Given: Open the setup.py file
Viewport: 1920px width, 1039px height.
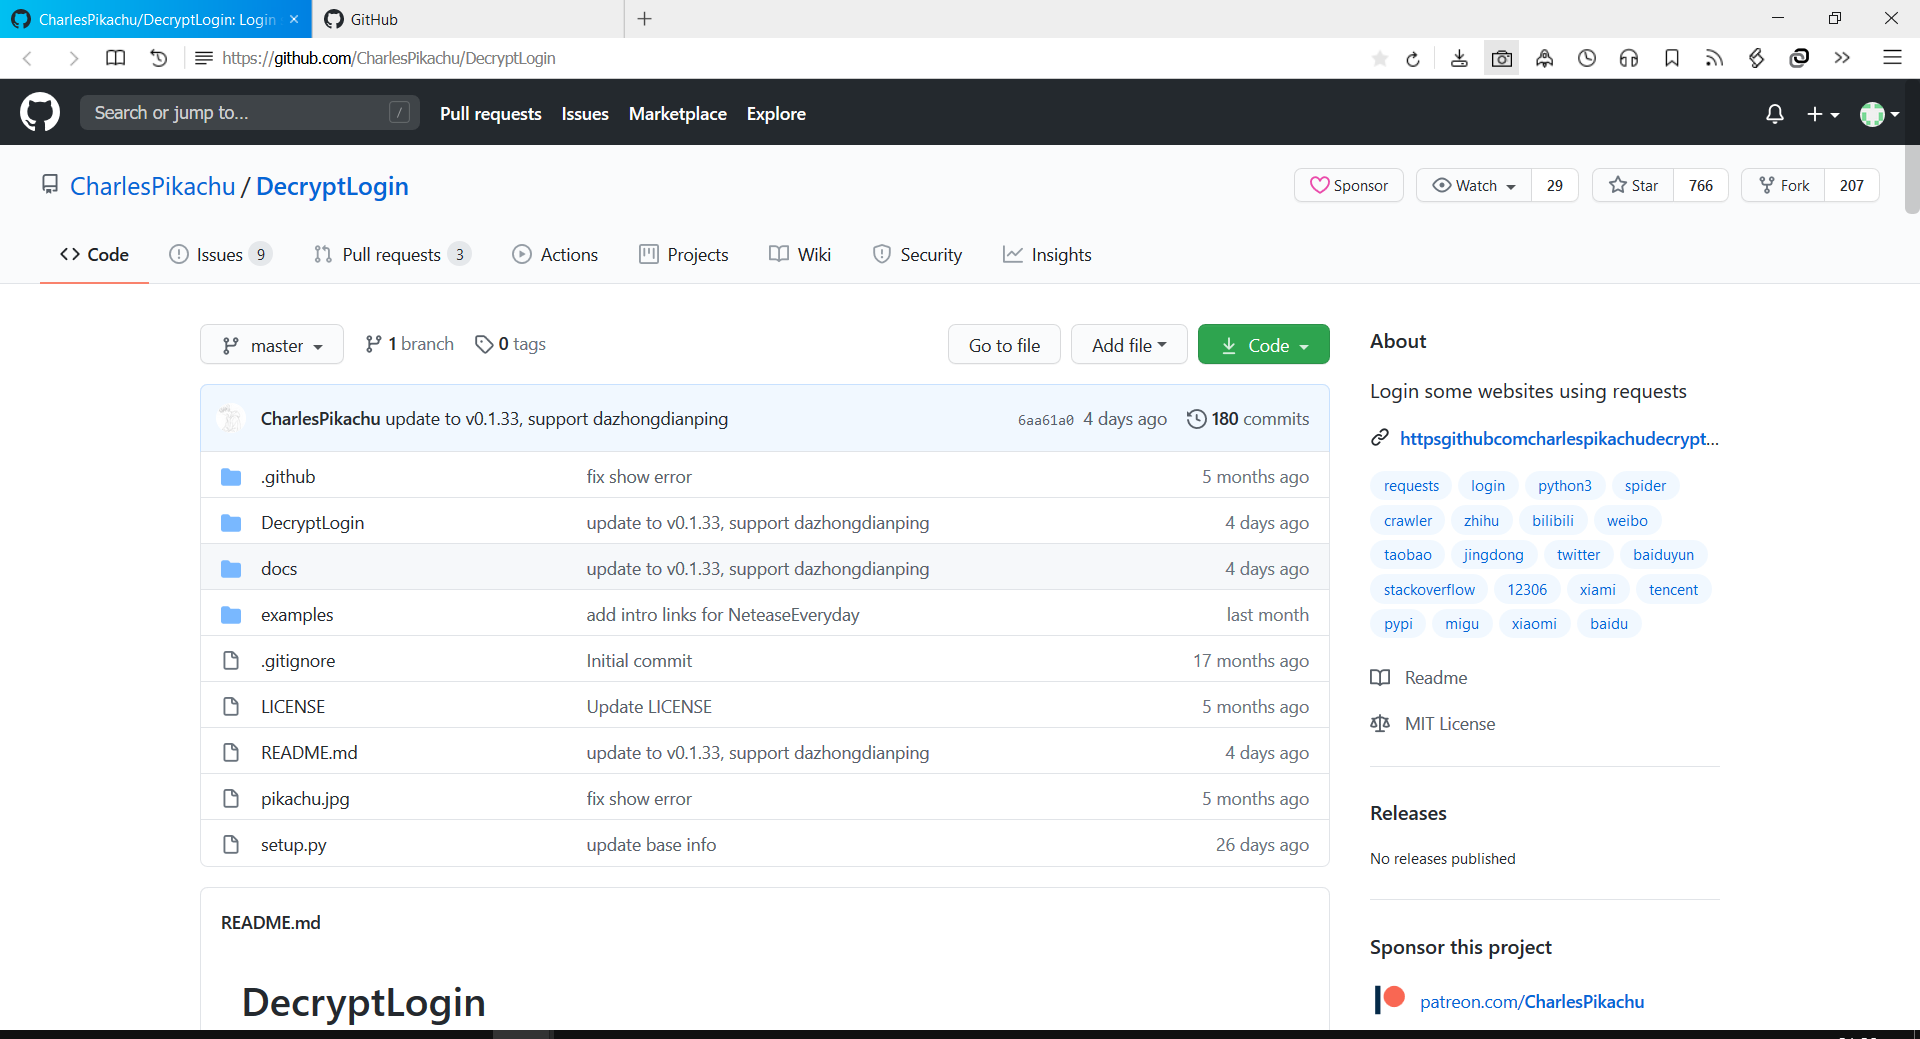Looking at the screenshot, I should point(294,845).
